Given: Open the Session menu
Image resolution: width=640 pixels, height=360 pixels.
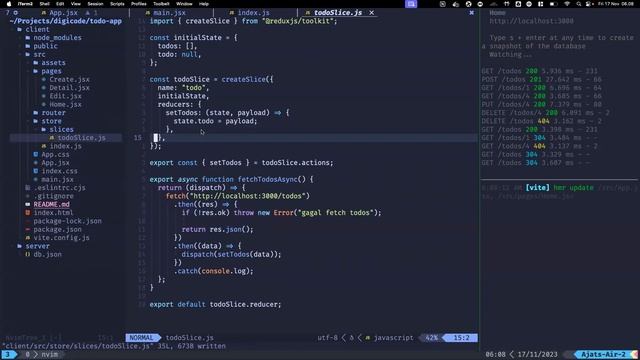Looking at the screenshot, I should point(95,4).
